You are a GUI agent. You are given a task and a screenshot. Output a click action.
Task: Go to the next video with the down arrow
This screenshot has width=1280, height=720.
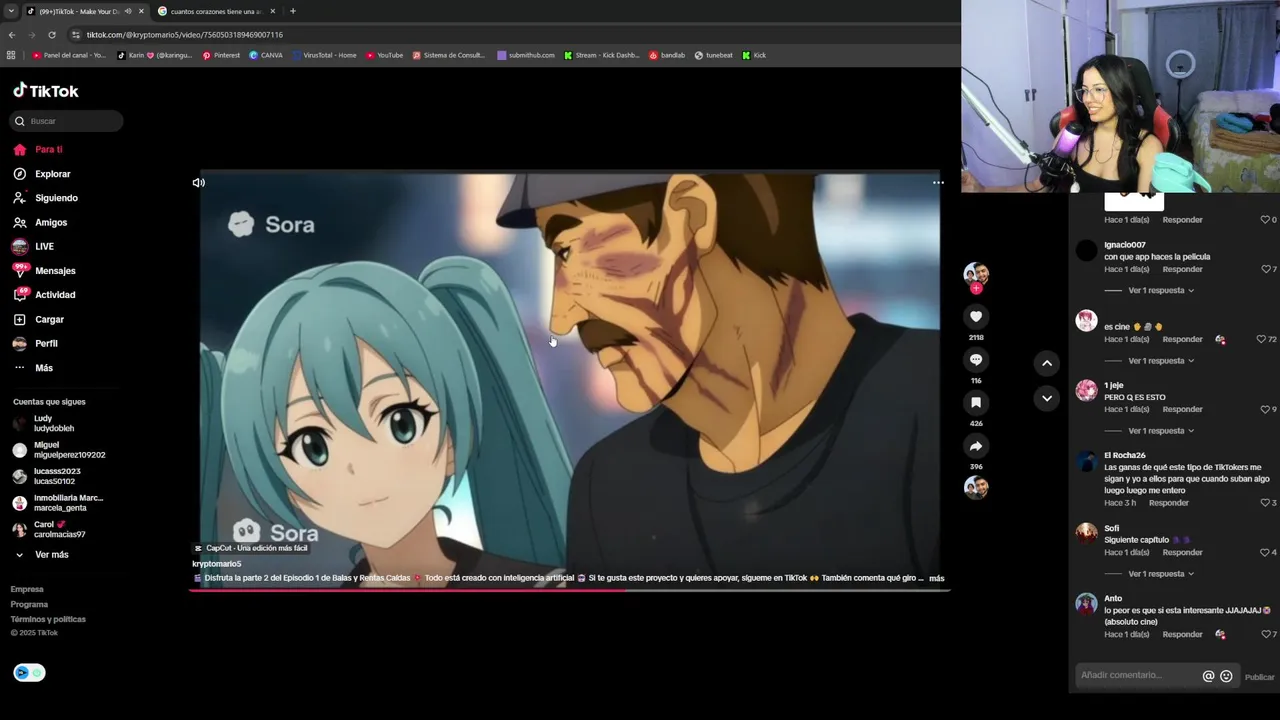click(x=1046, y=398)
